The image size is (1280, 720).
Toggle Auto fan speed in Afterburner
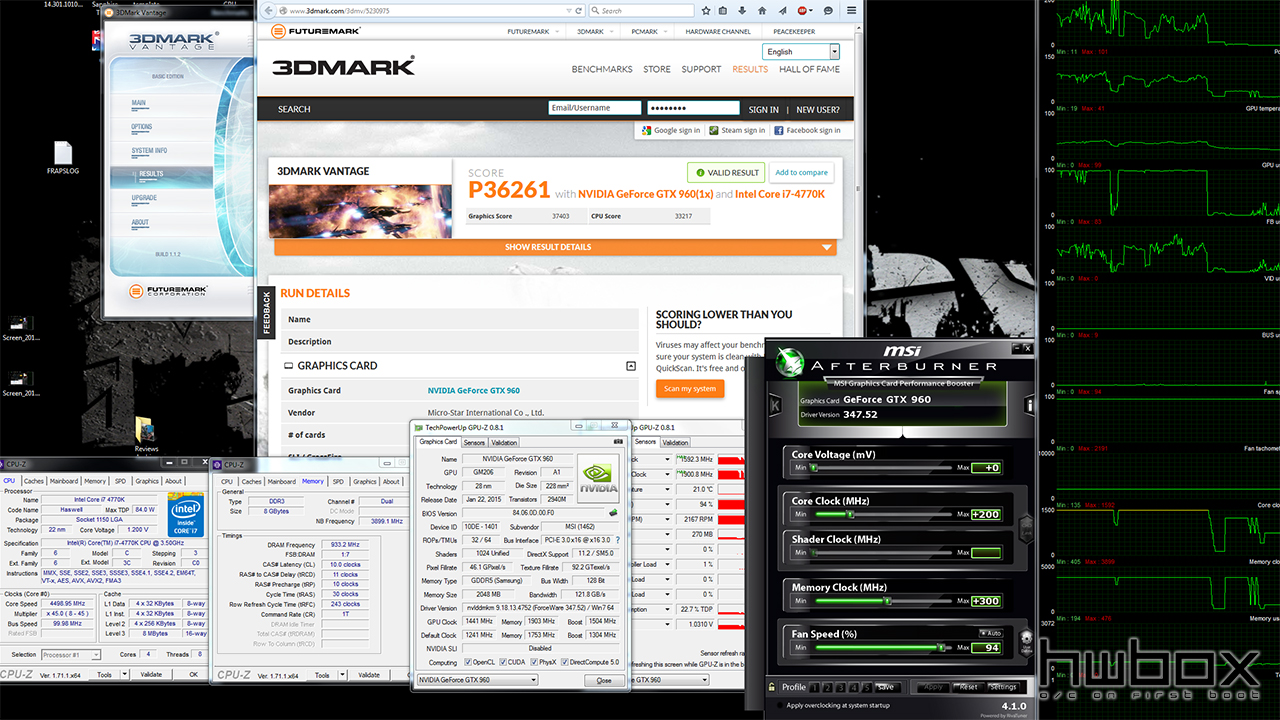[x=990, y=633]
